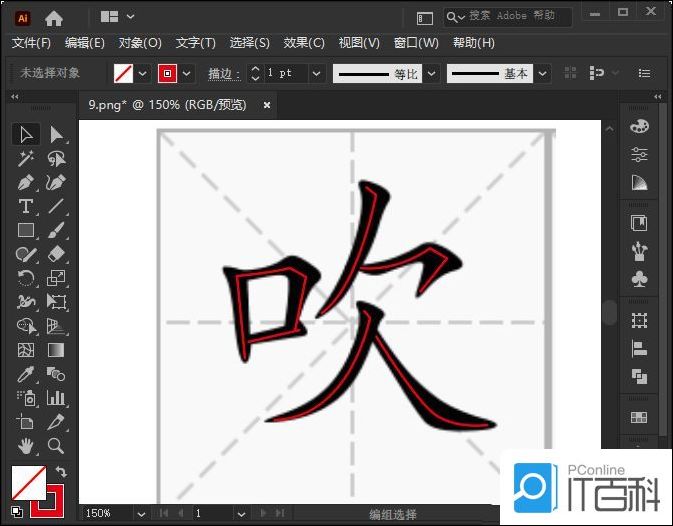Choose the Eyedropper tool
The image size is (673, 526).
26,374
